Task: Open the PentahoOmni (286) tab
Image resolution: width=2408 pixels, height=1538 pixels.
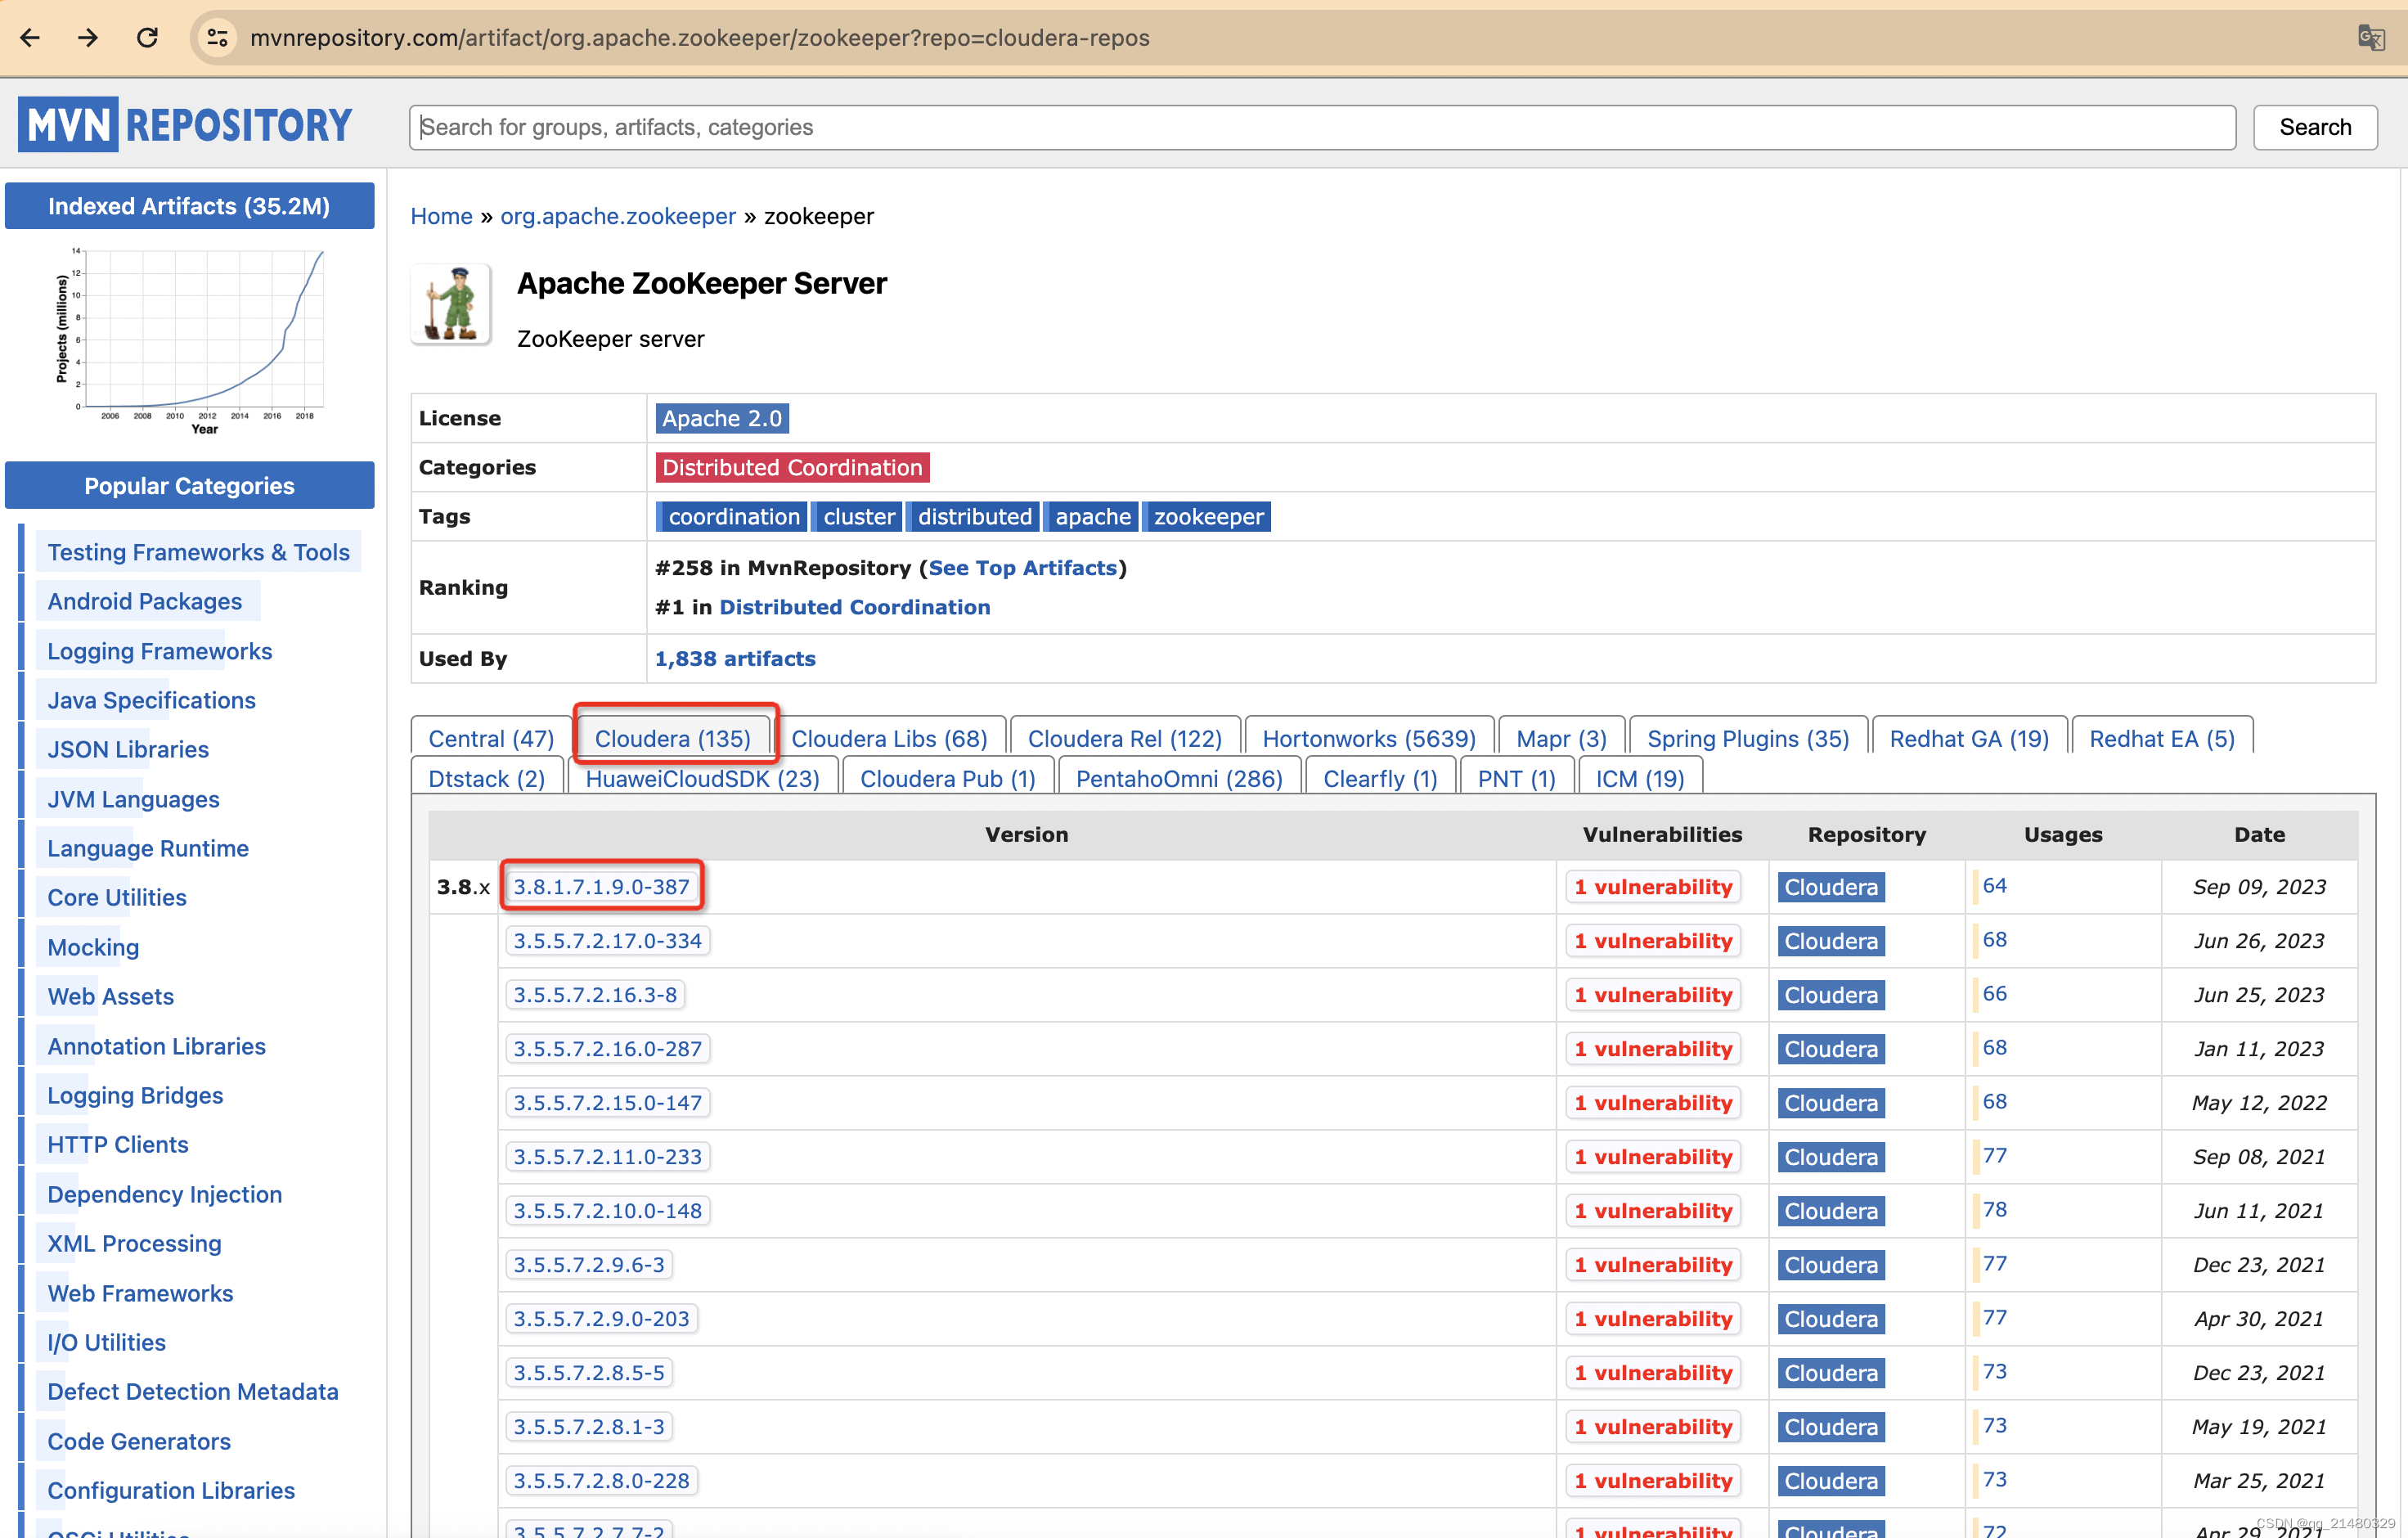Action: (x=1179, y=778)
